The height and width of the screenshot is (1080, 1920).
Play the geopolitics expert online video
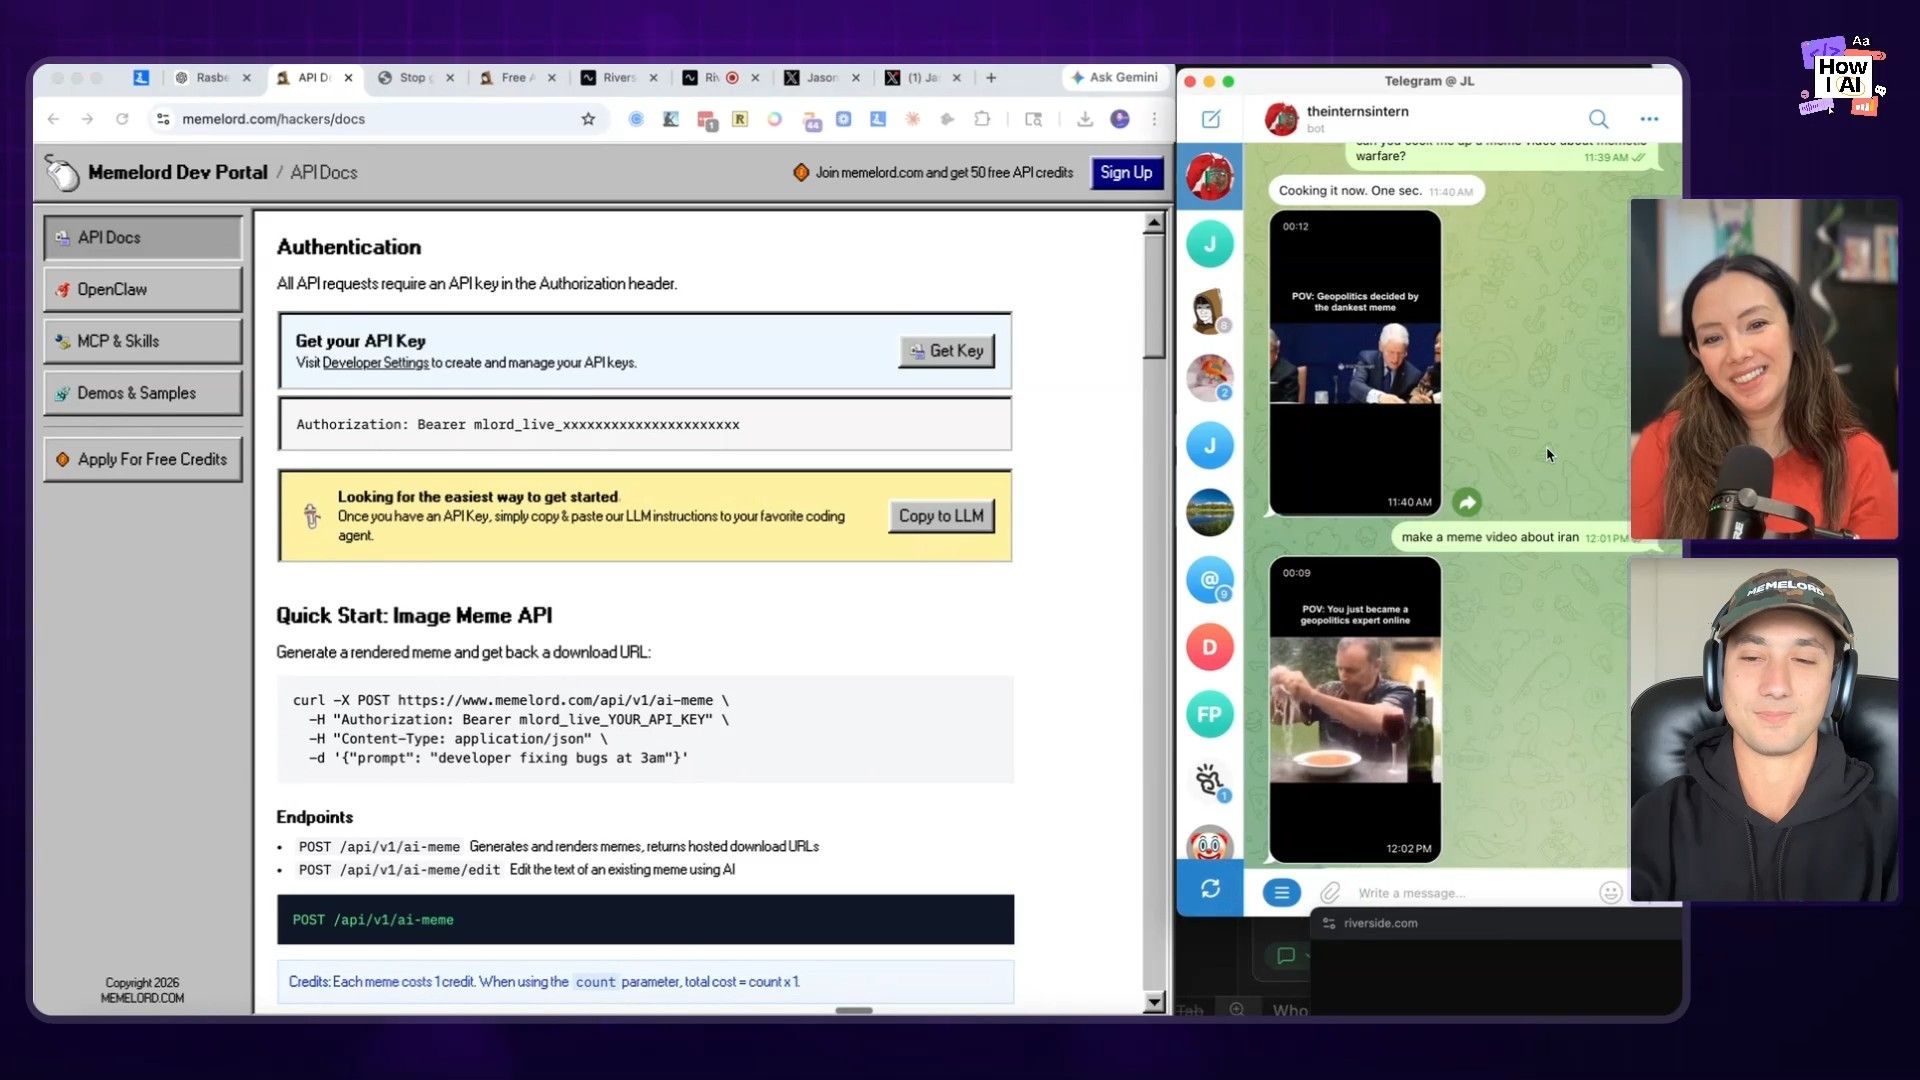pos(1355,710)
